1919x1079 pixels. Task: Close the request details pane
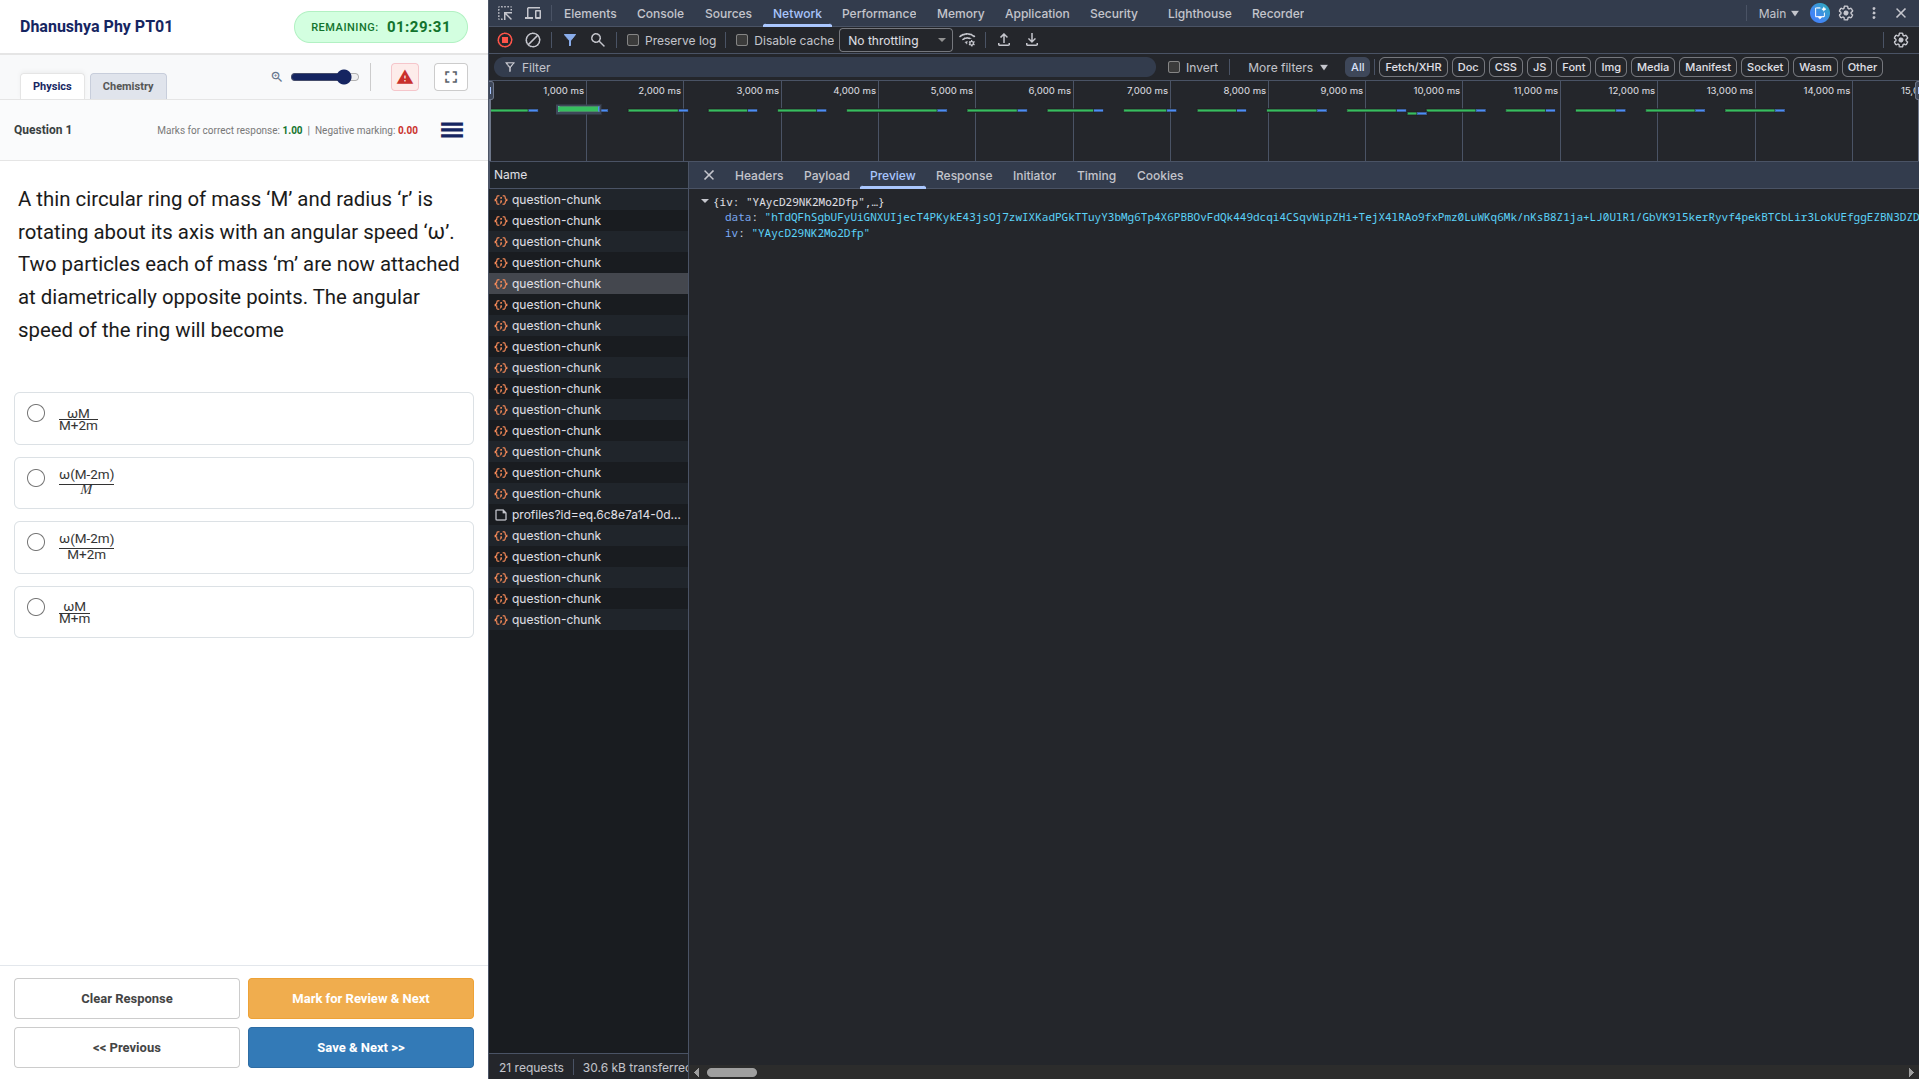pyautogui.click(x=709, y=175)
